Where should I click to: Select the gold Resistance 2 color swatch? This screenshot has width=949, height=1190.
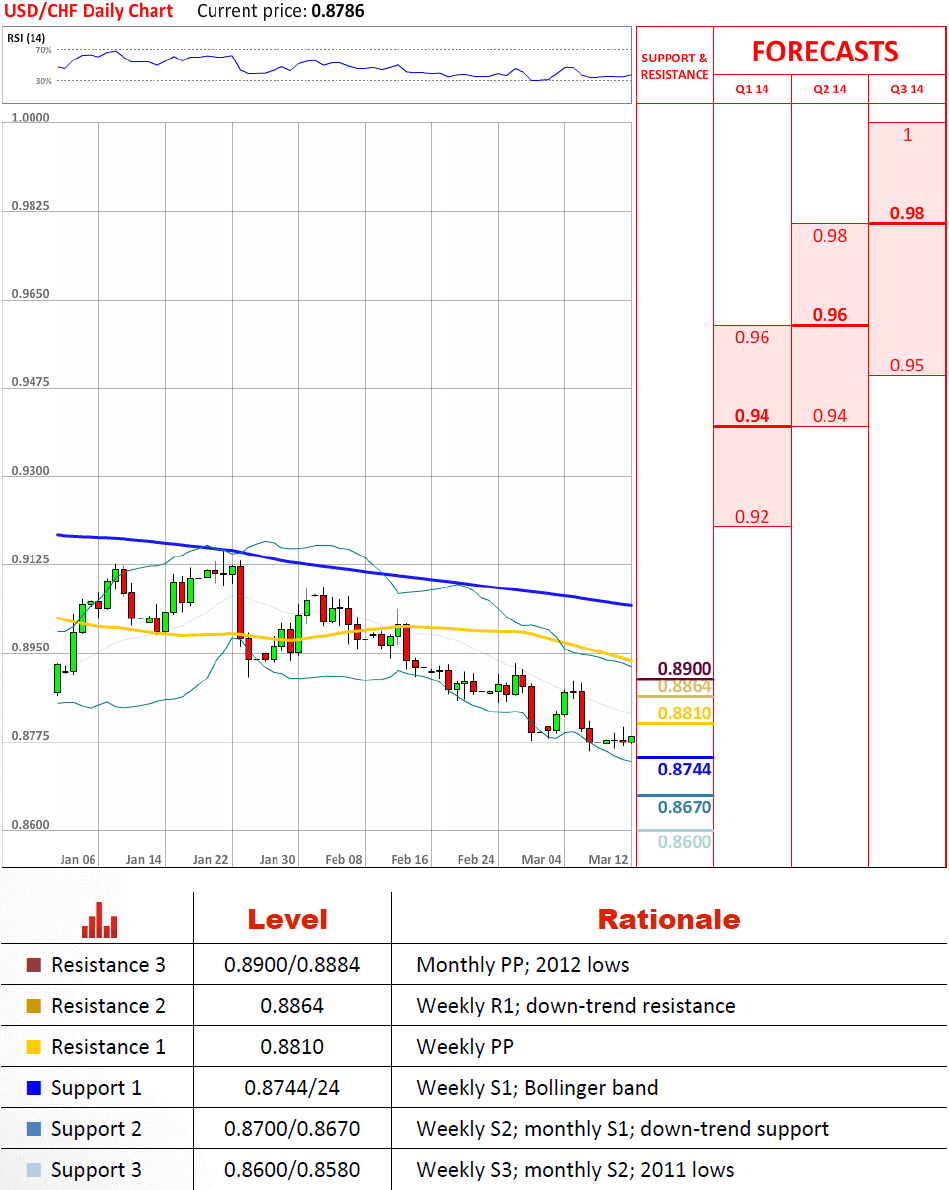(x=34, y=1006)
